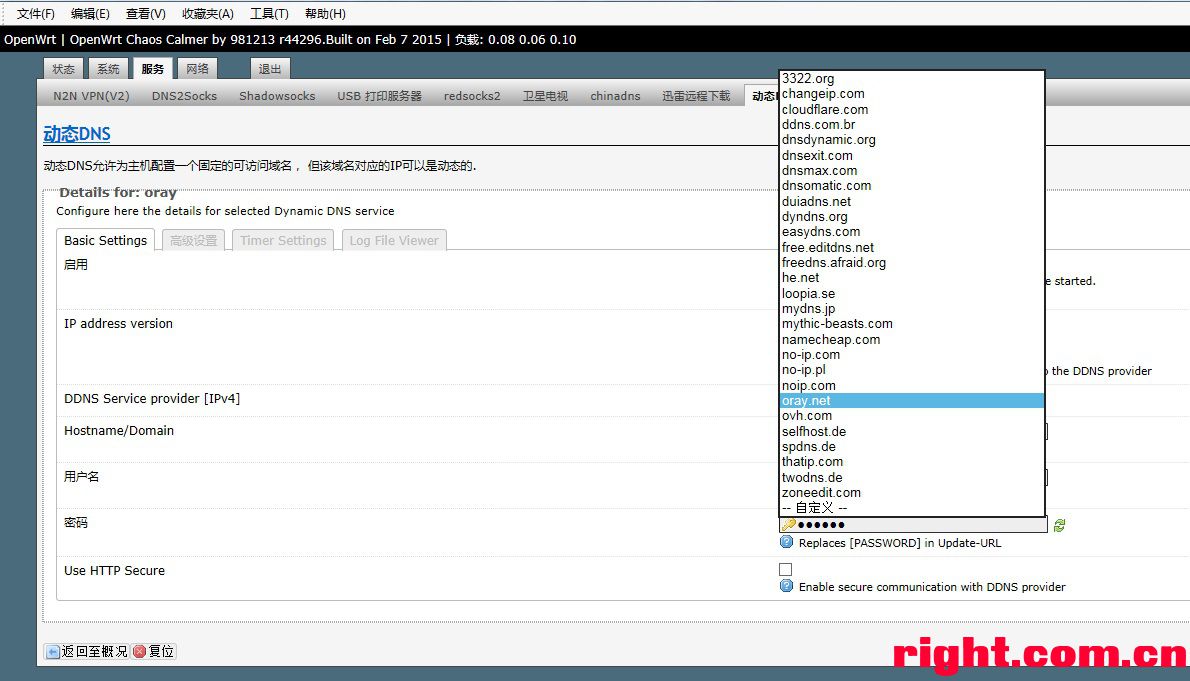Switch to Timer Settings tab
Screen dimensions: 1190x681
pos(283,240)
